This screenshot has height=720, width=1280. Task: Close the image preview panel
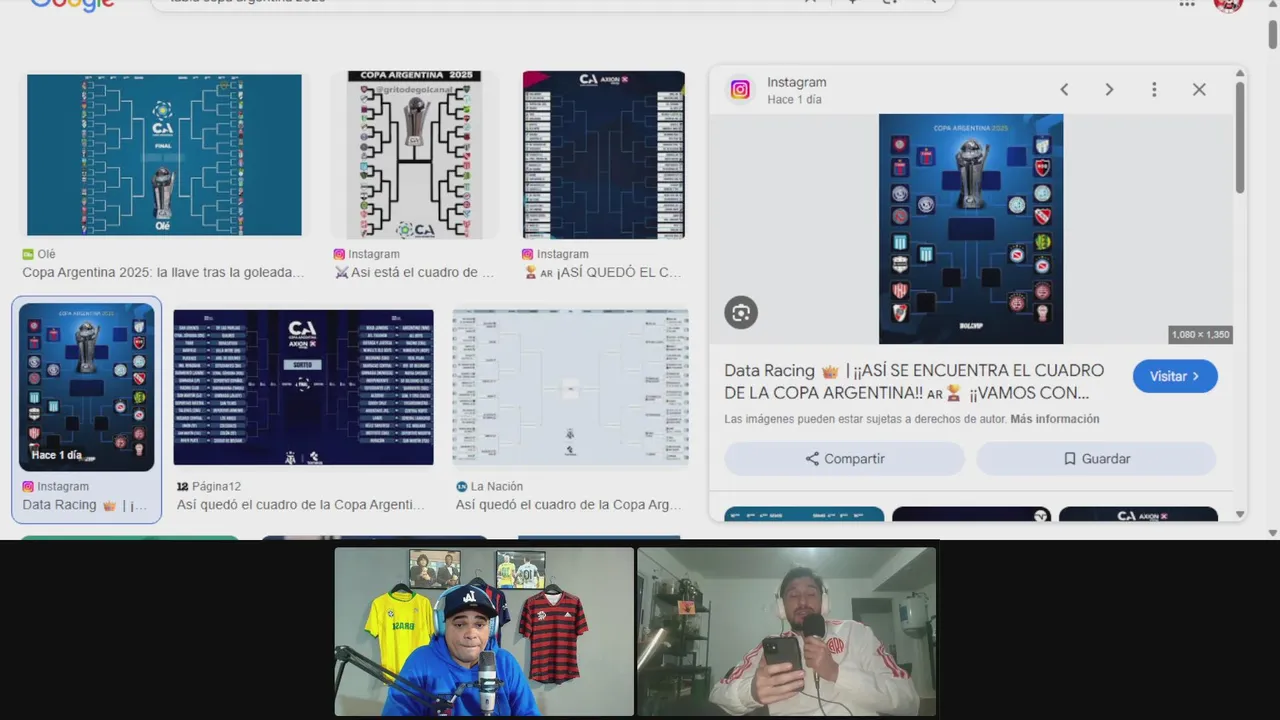pos(1199,90)
